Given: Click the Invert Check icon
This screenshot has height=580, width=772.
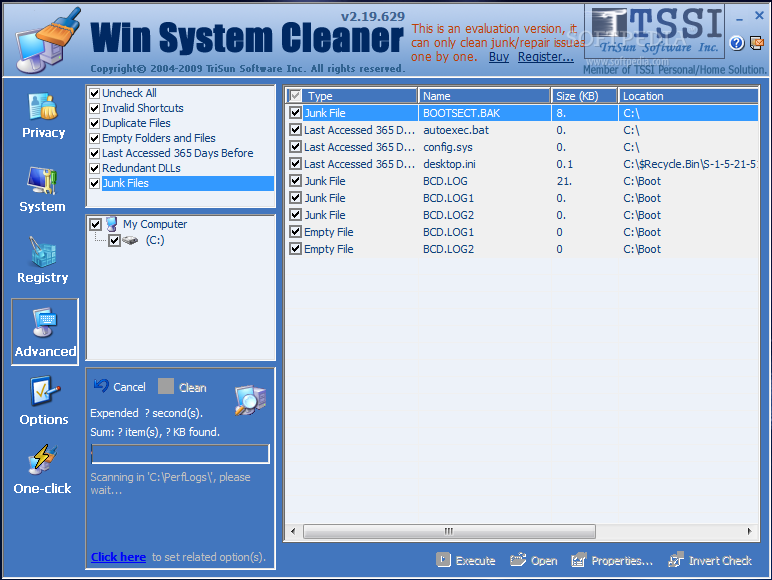Looking at the screenshot, I should click(x=676, y=559).
